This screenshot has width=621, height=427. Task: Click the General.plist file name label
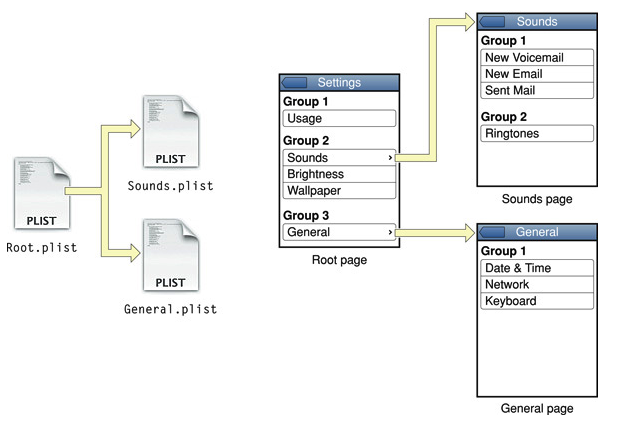tap(170, 309)
